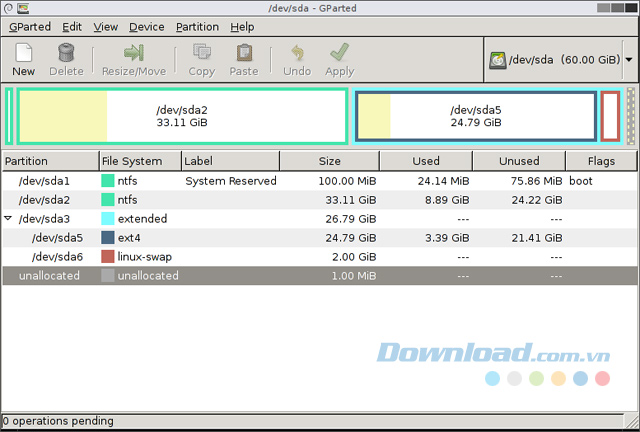Open the Help menu

pyautogui.click(x=242, y=27)
